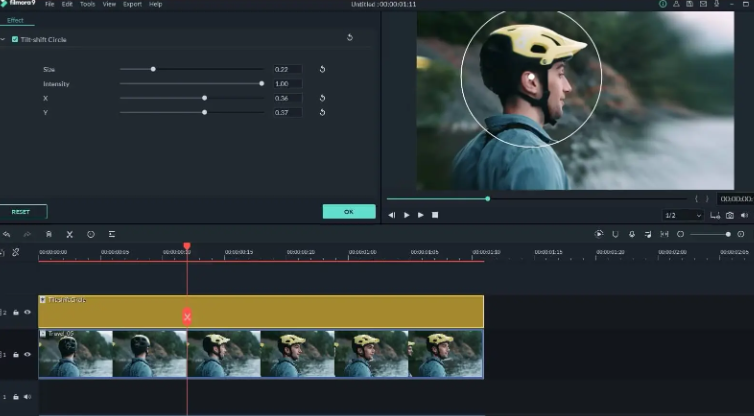
Task: Open speed/duration clock icon in toolbar
Action: 91,234
